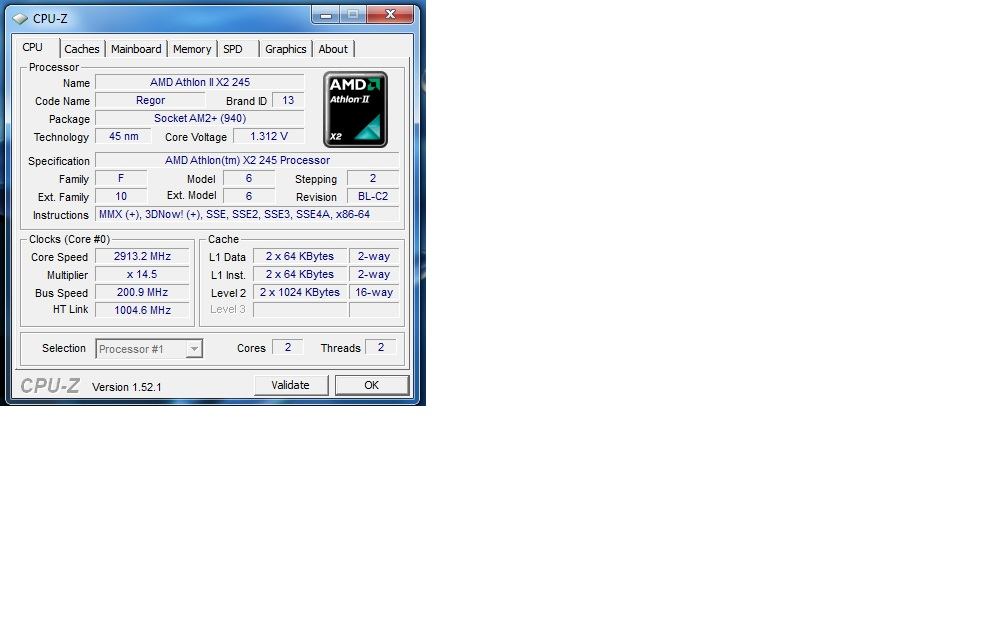
Task: Click the OK button
Action: (x=372, y=385)
